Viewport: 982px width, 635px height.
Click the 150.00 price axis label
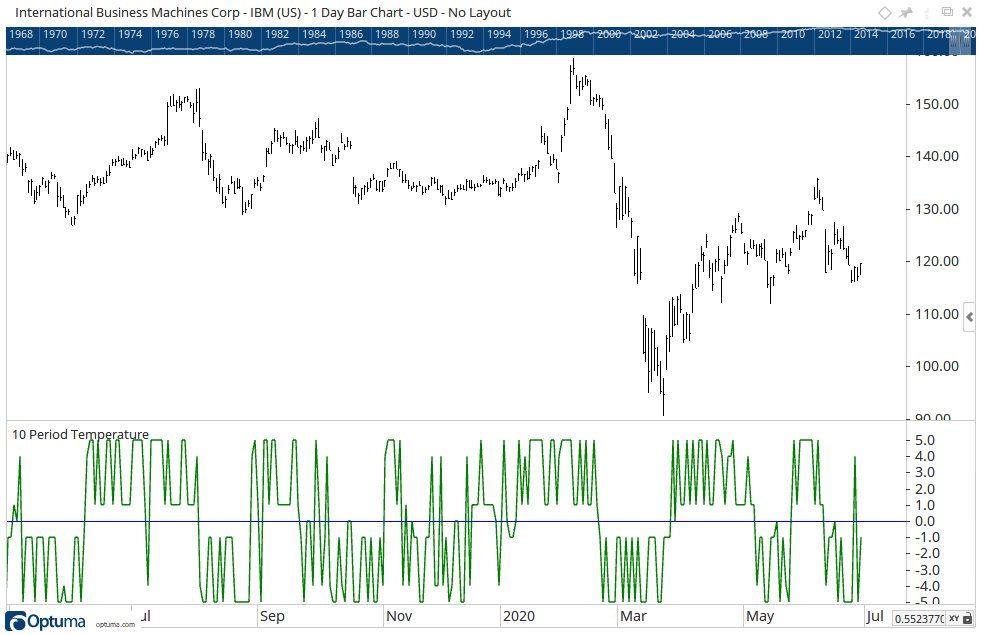(937, 104)
